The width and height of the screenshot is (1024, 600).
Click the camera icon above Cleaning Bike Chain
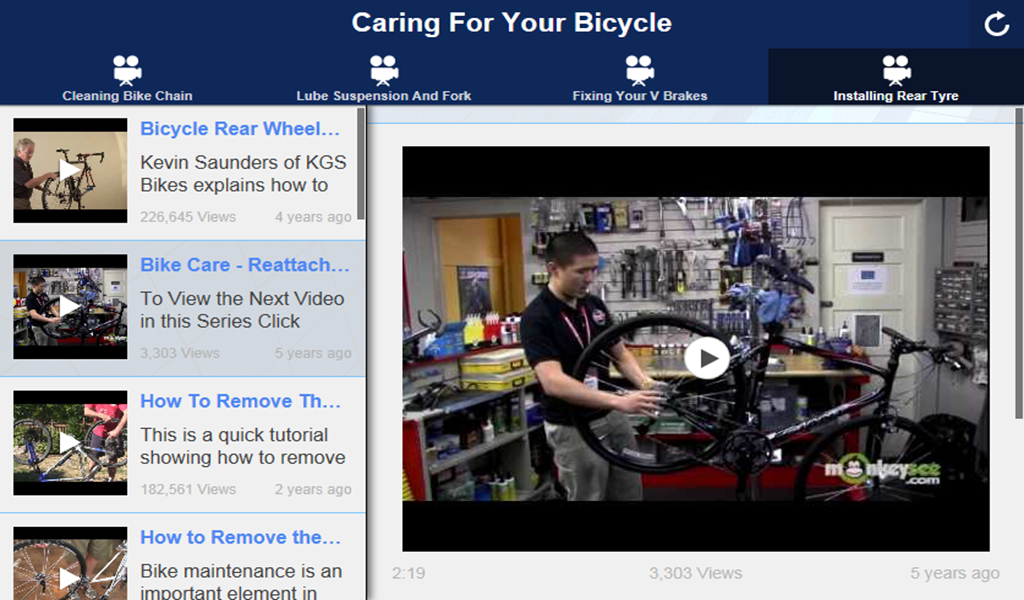click(127, 69)
